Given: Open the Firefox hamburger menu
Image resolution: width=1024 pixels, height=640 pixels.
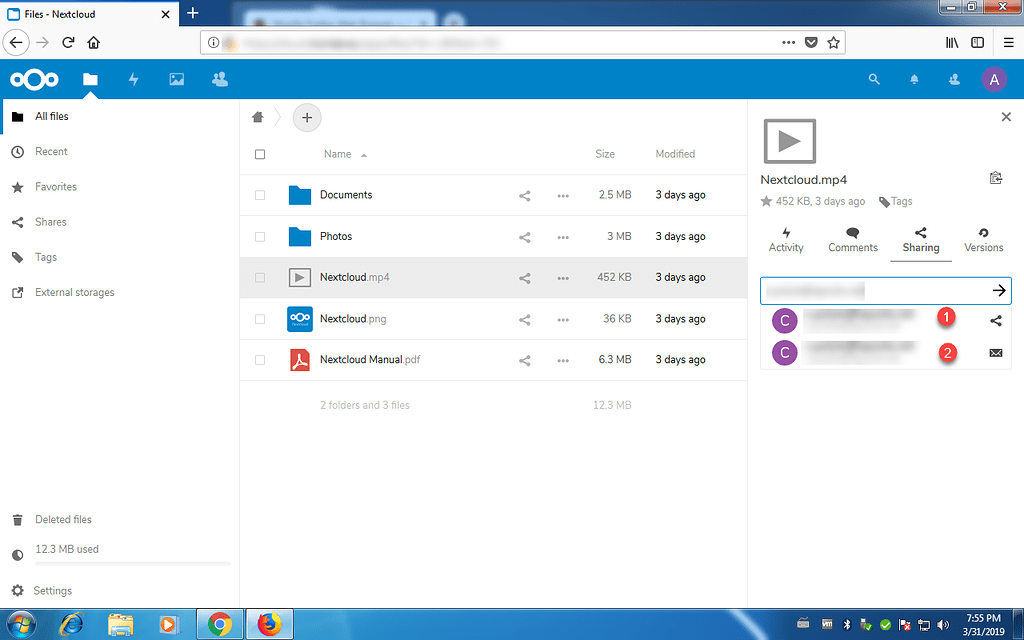Looking at the screenshot, I should [1008, 43].
